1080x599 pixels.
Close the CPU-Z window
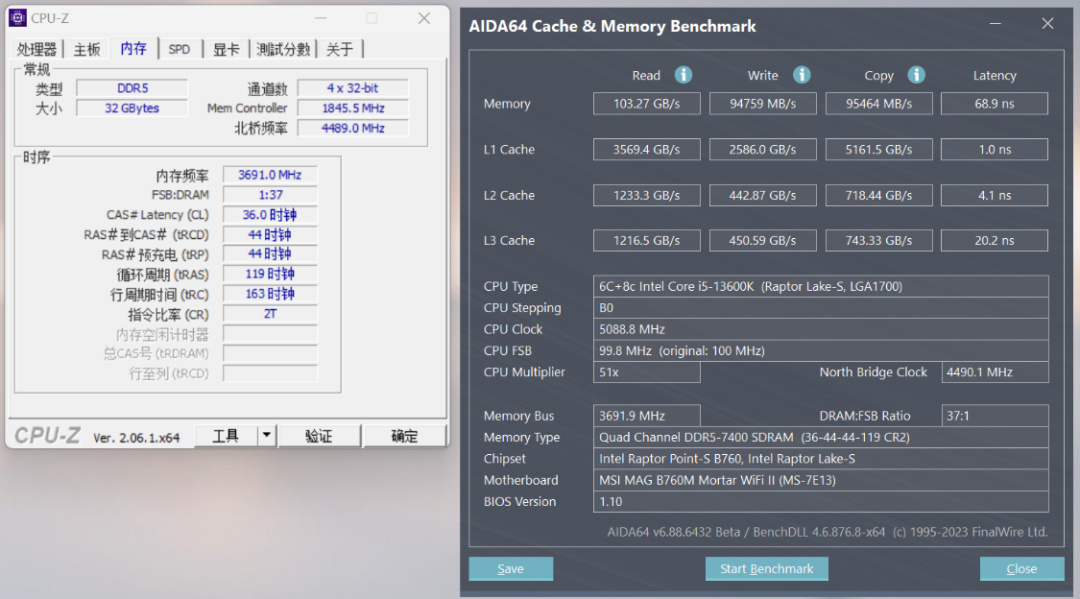pos(424,18)
